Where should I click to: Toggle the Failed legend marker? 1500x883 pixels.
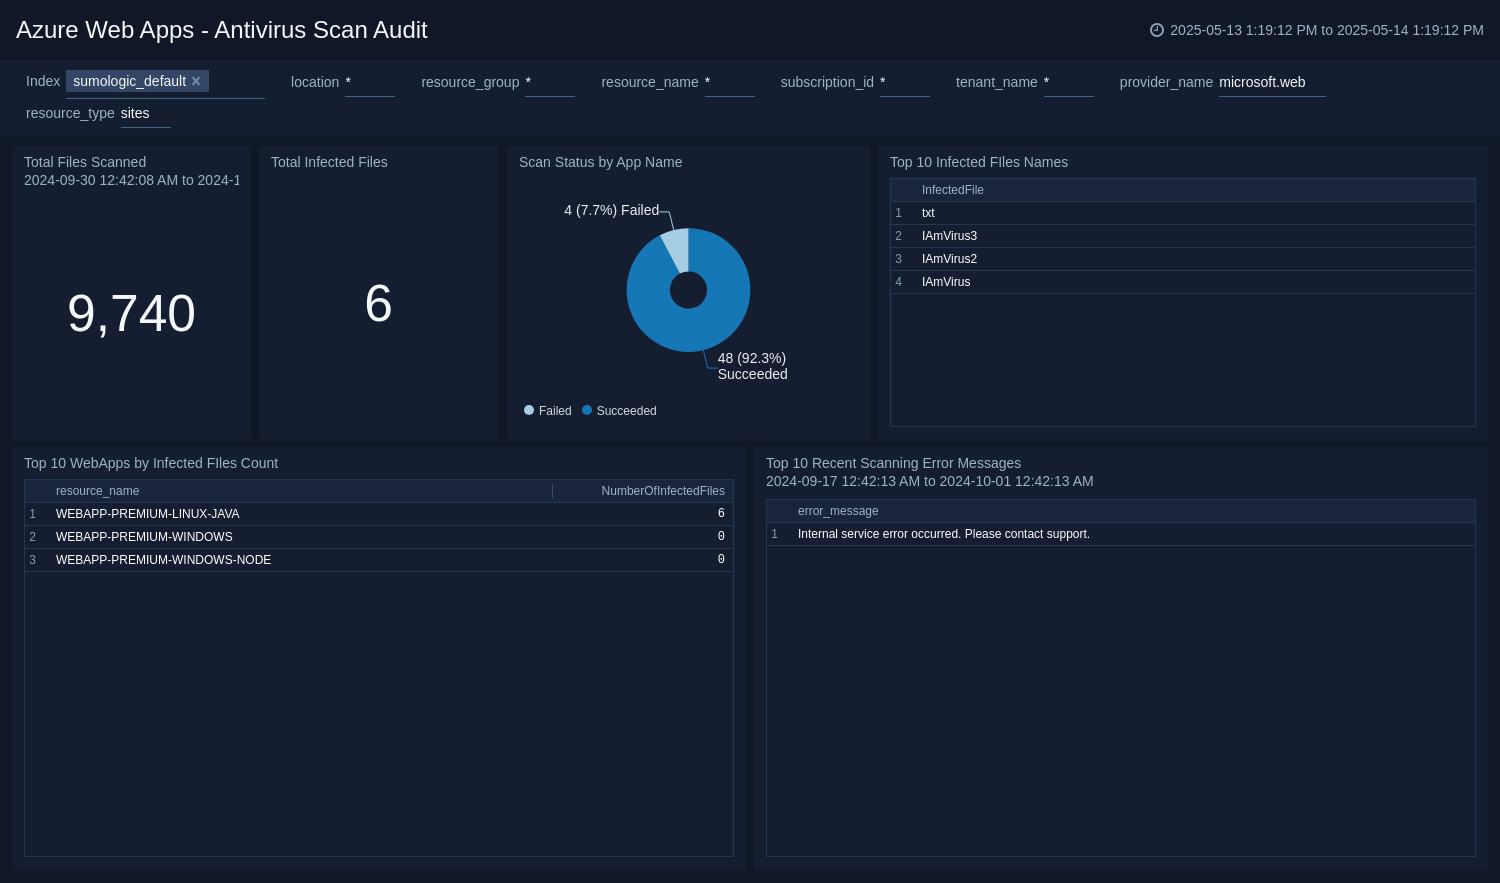[529, 410]
